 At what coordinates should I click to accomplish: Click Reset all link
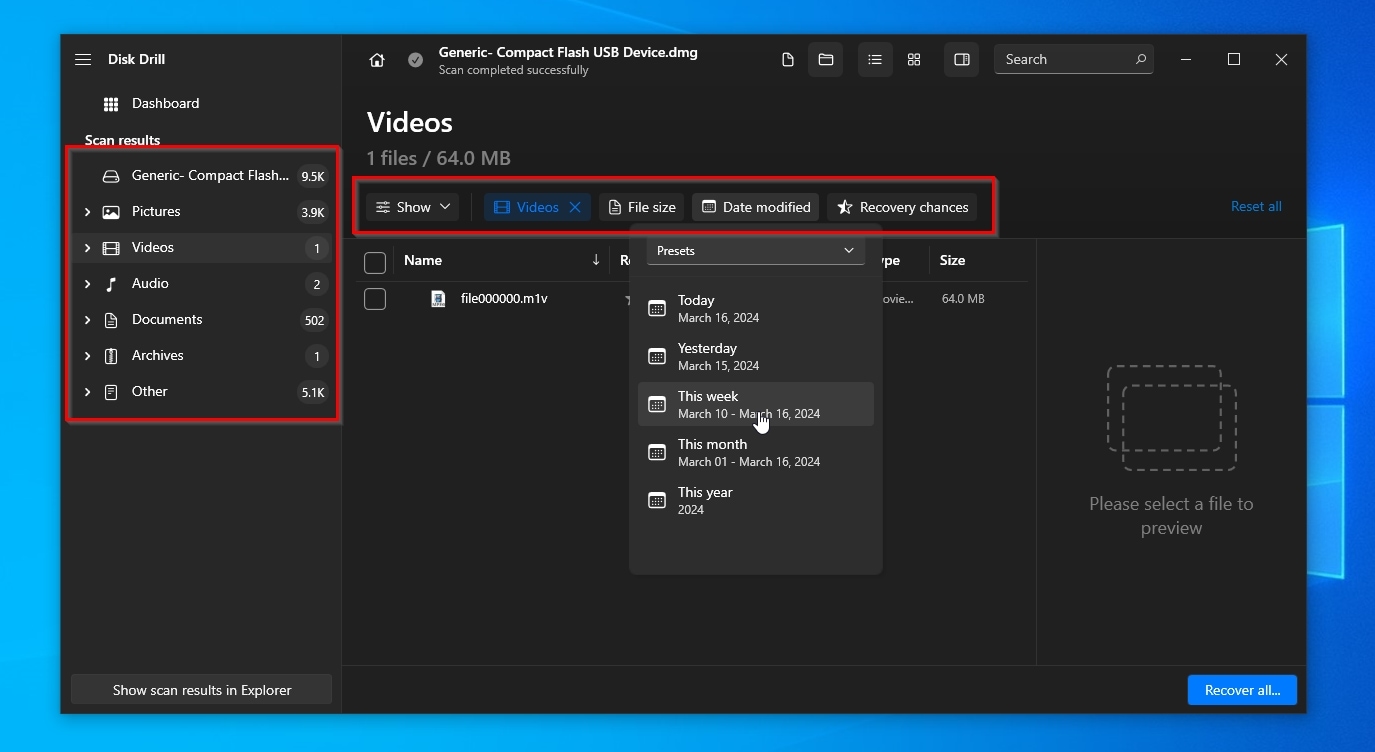point(1256,206)
